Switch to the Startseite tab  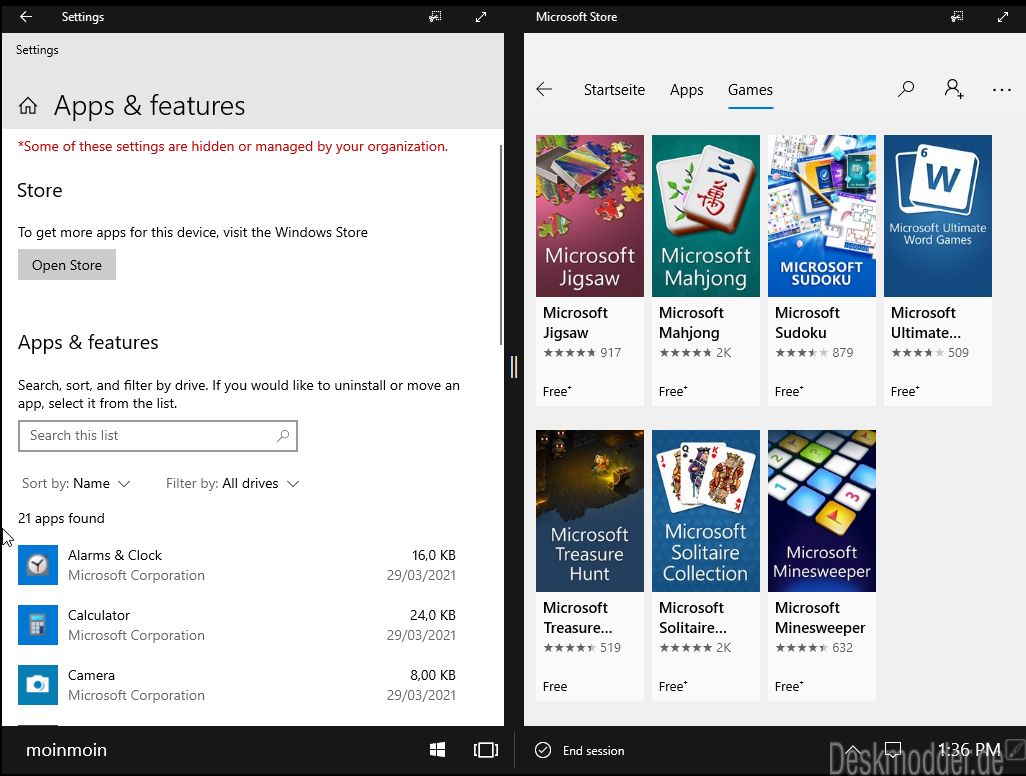click(614, 90)
